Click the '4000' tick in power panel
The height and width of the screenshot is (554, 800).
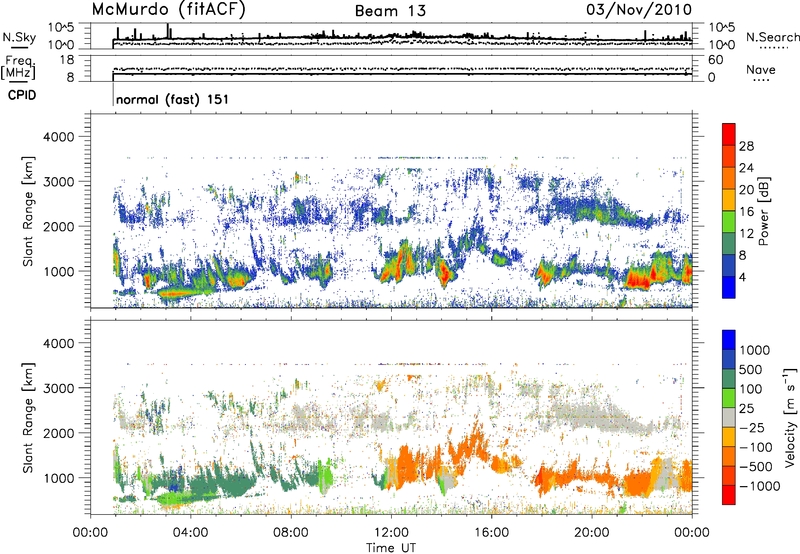(x=58, y=137)
